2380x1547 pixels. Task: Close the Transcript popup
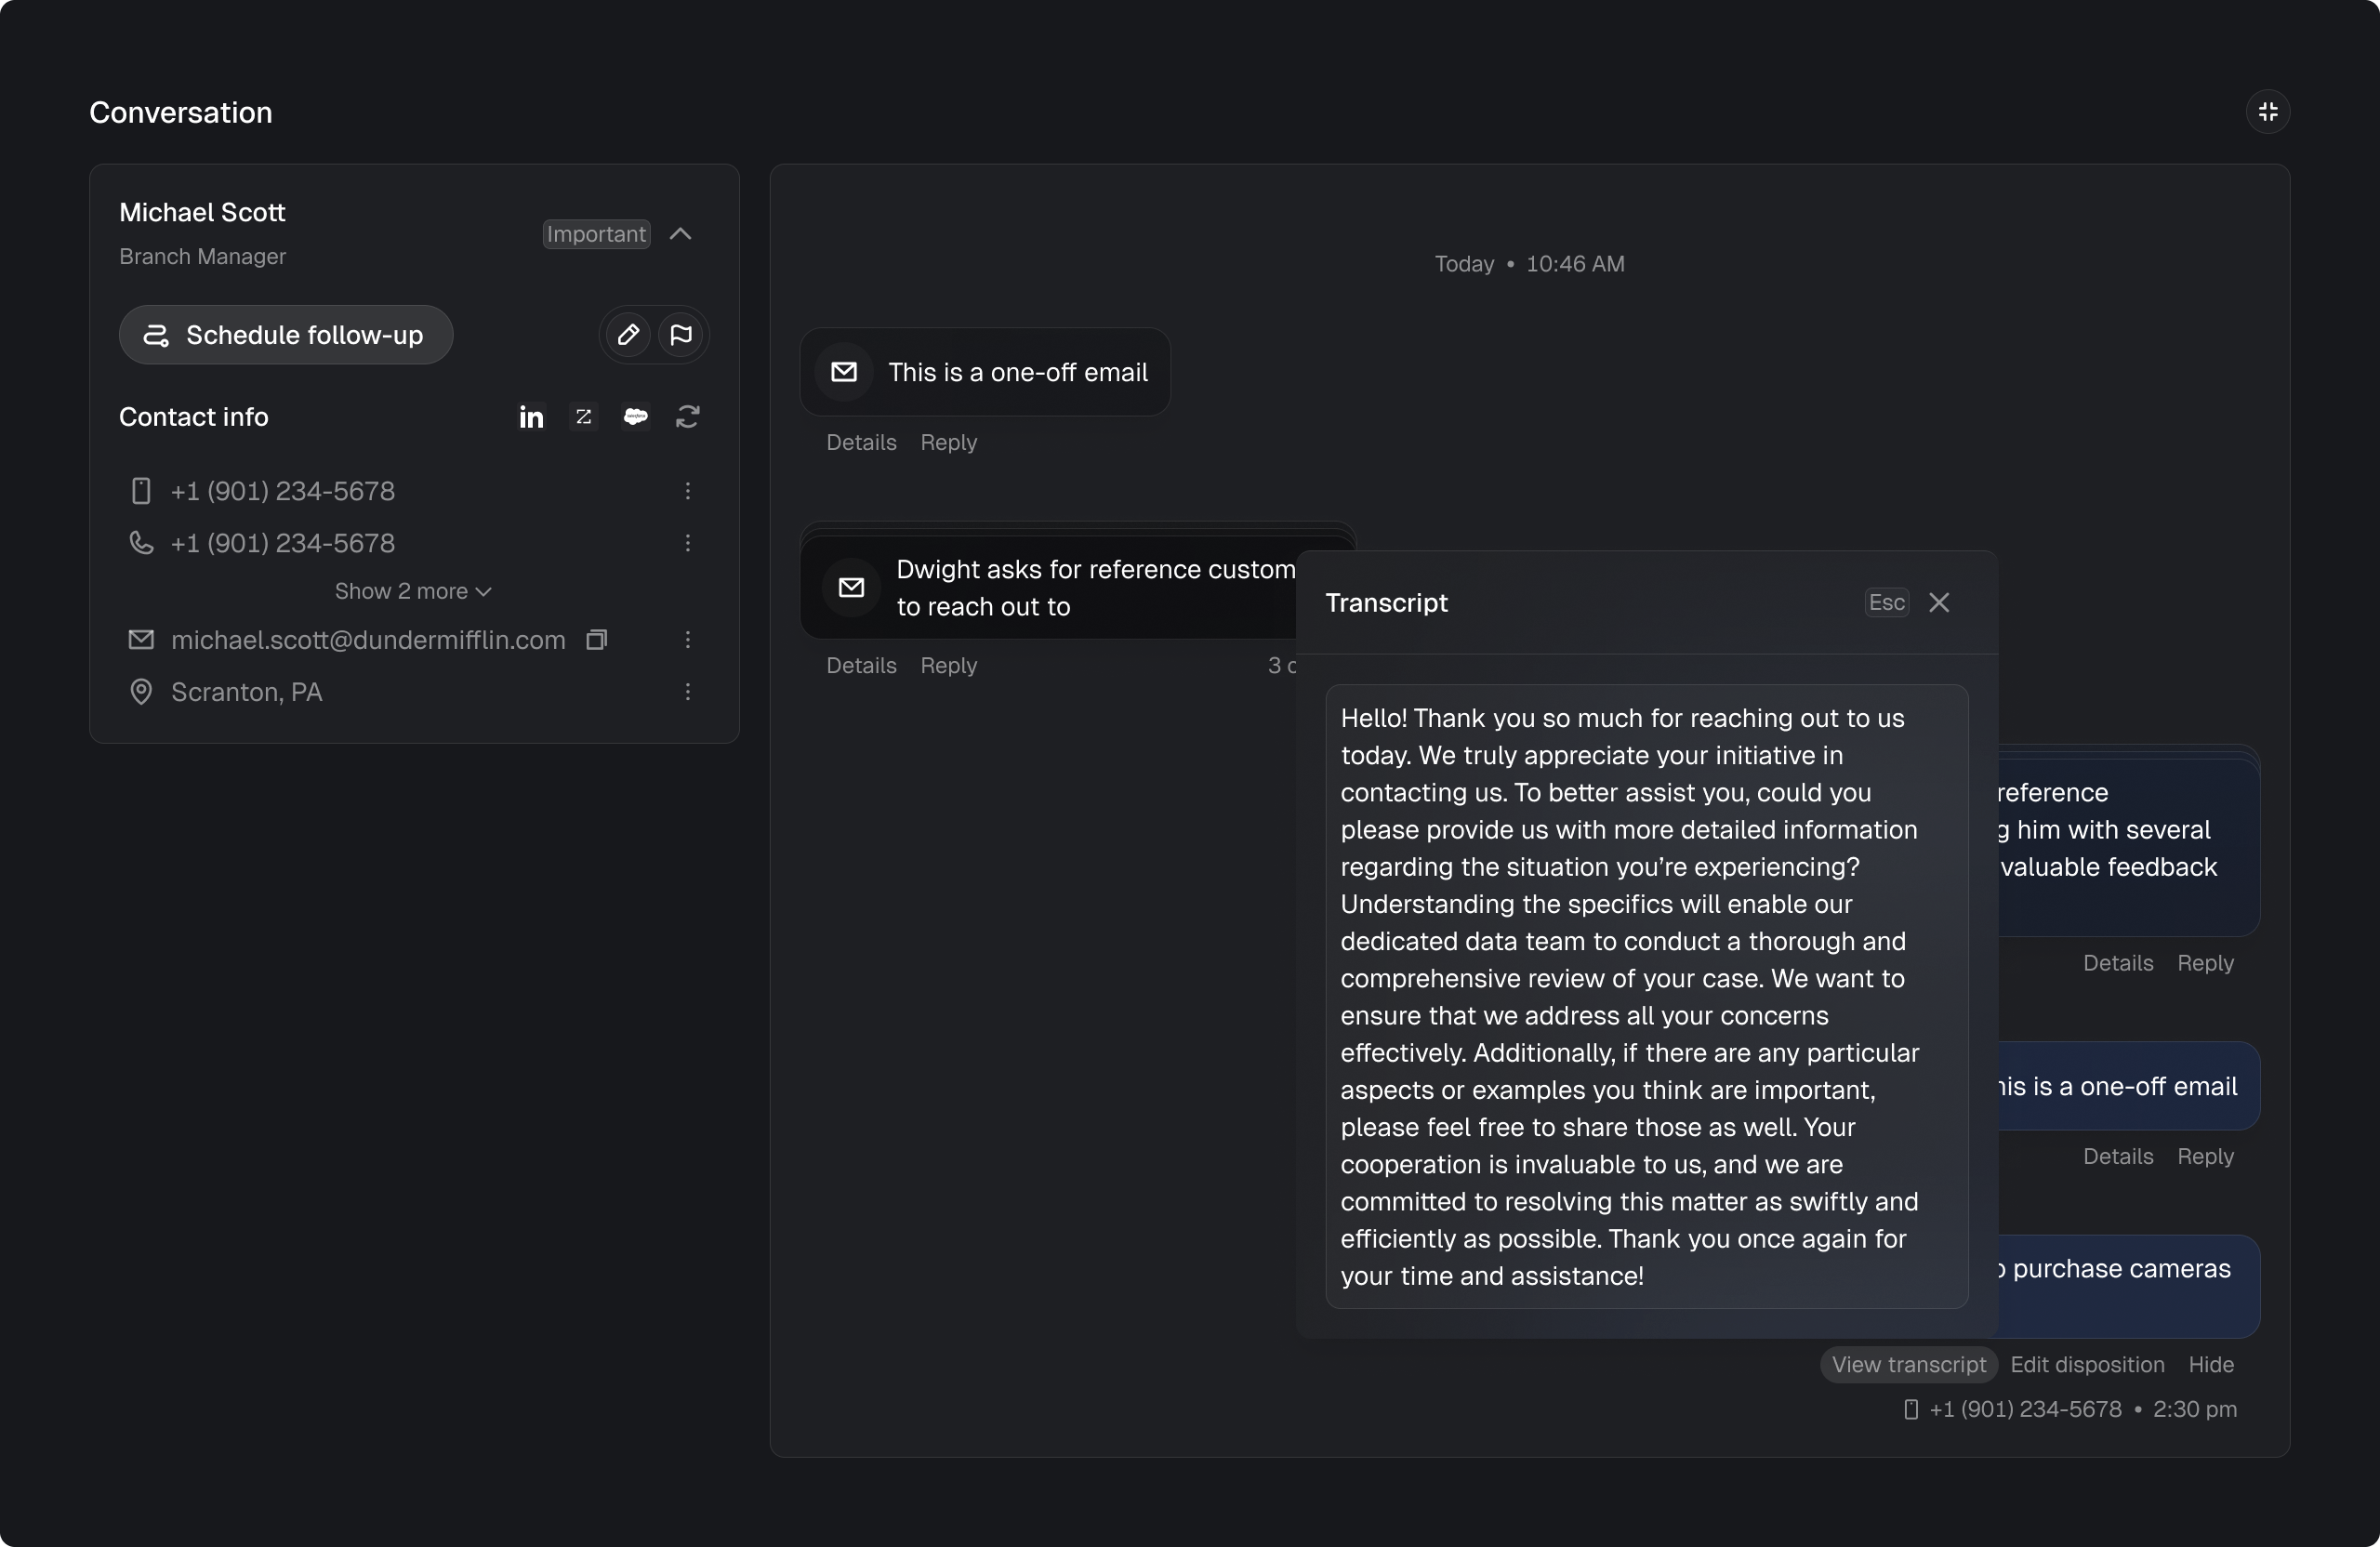click(1939, 603)
